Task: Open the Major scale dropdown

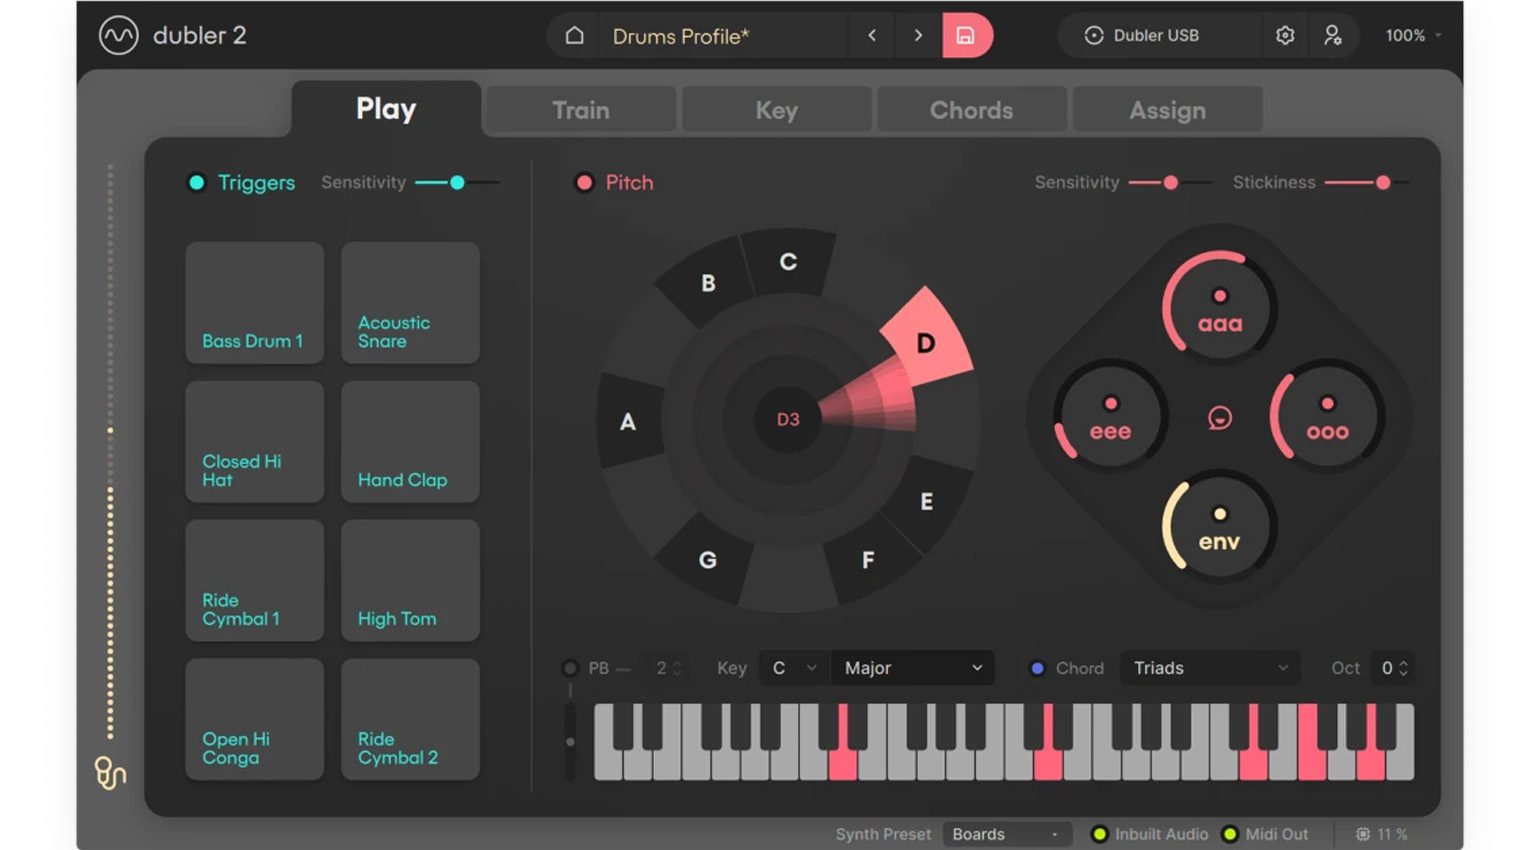Action: coord(912,668)
